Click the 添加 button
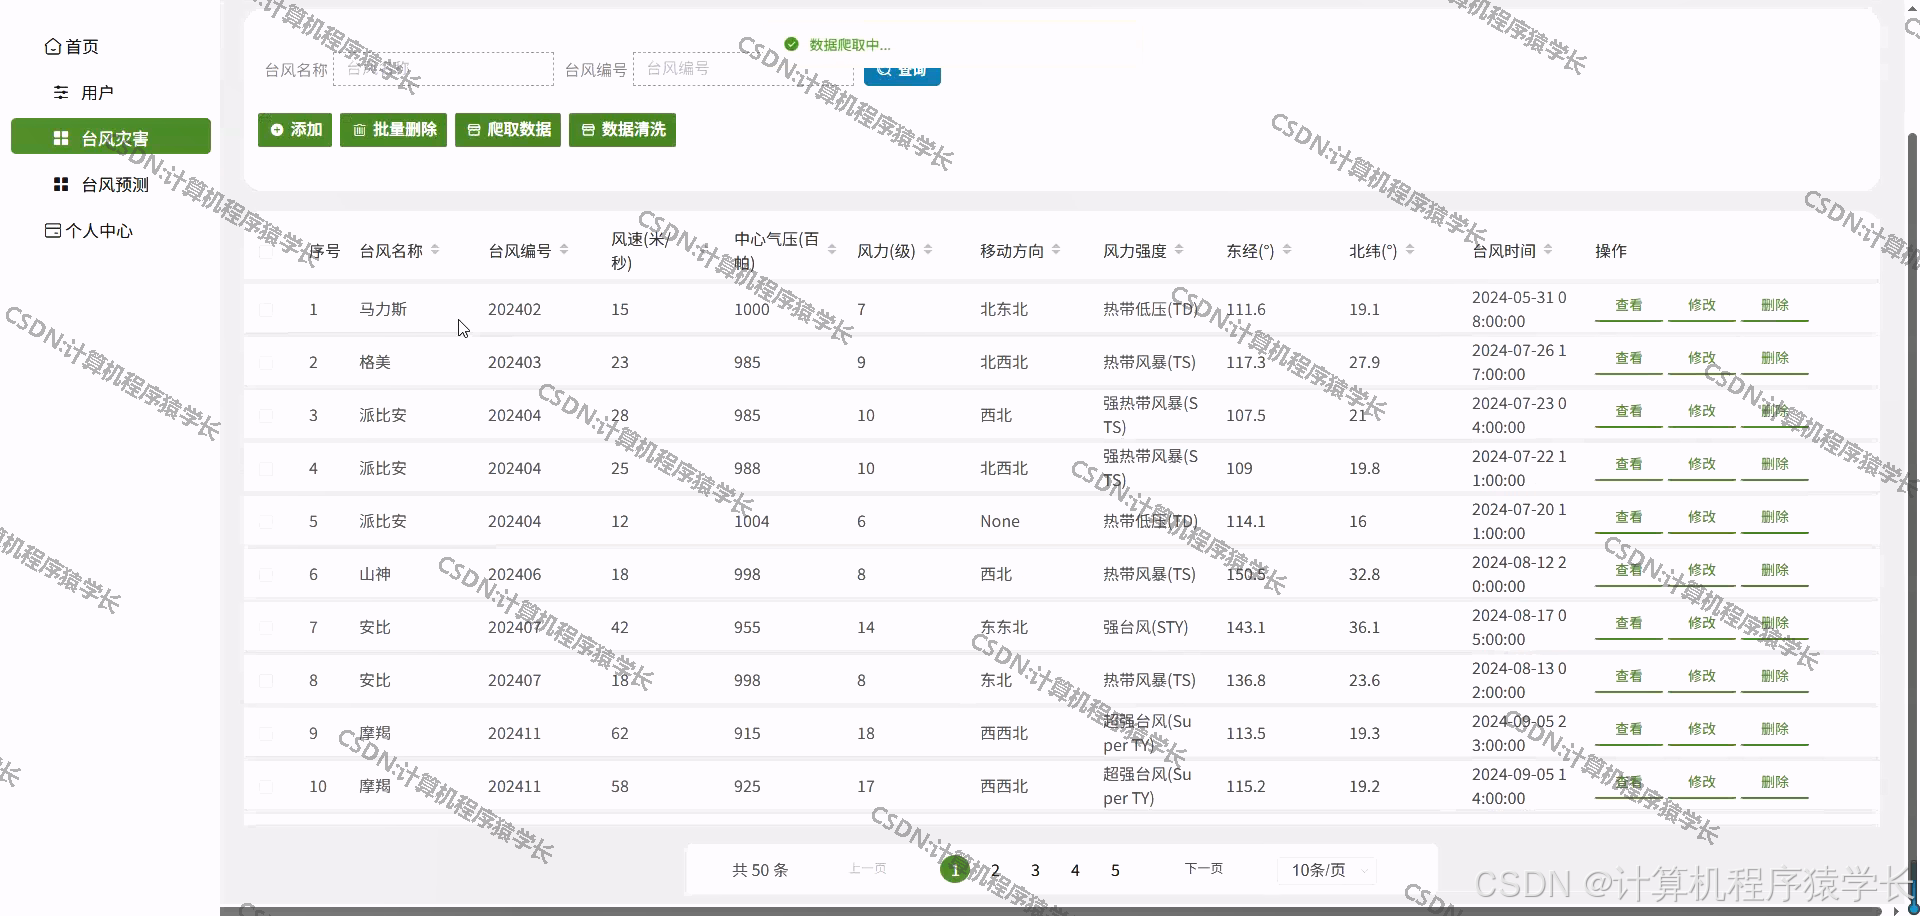The width and height of the screenshot is (1920, 916). coord(295,130)
